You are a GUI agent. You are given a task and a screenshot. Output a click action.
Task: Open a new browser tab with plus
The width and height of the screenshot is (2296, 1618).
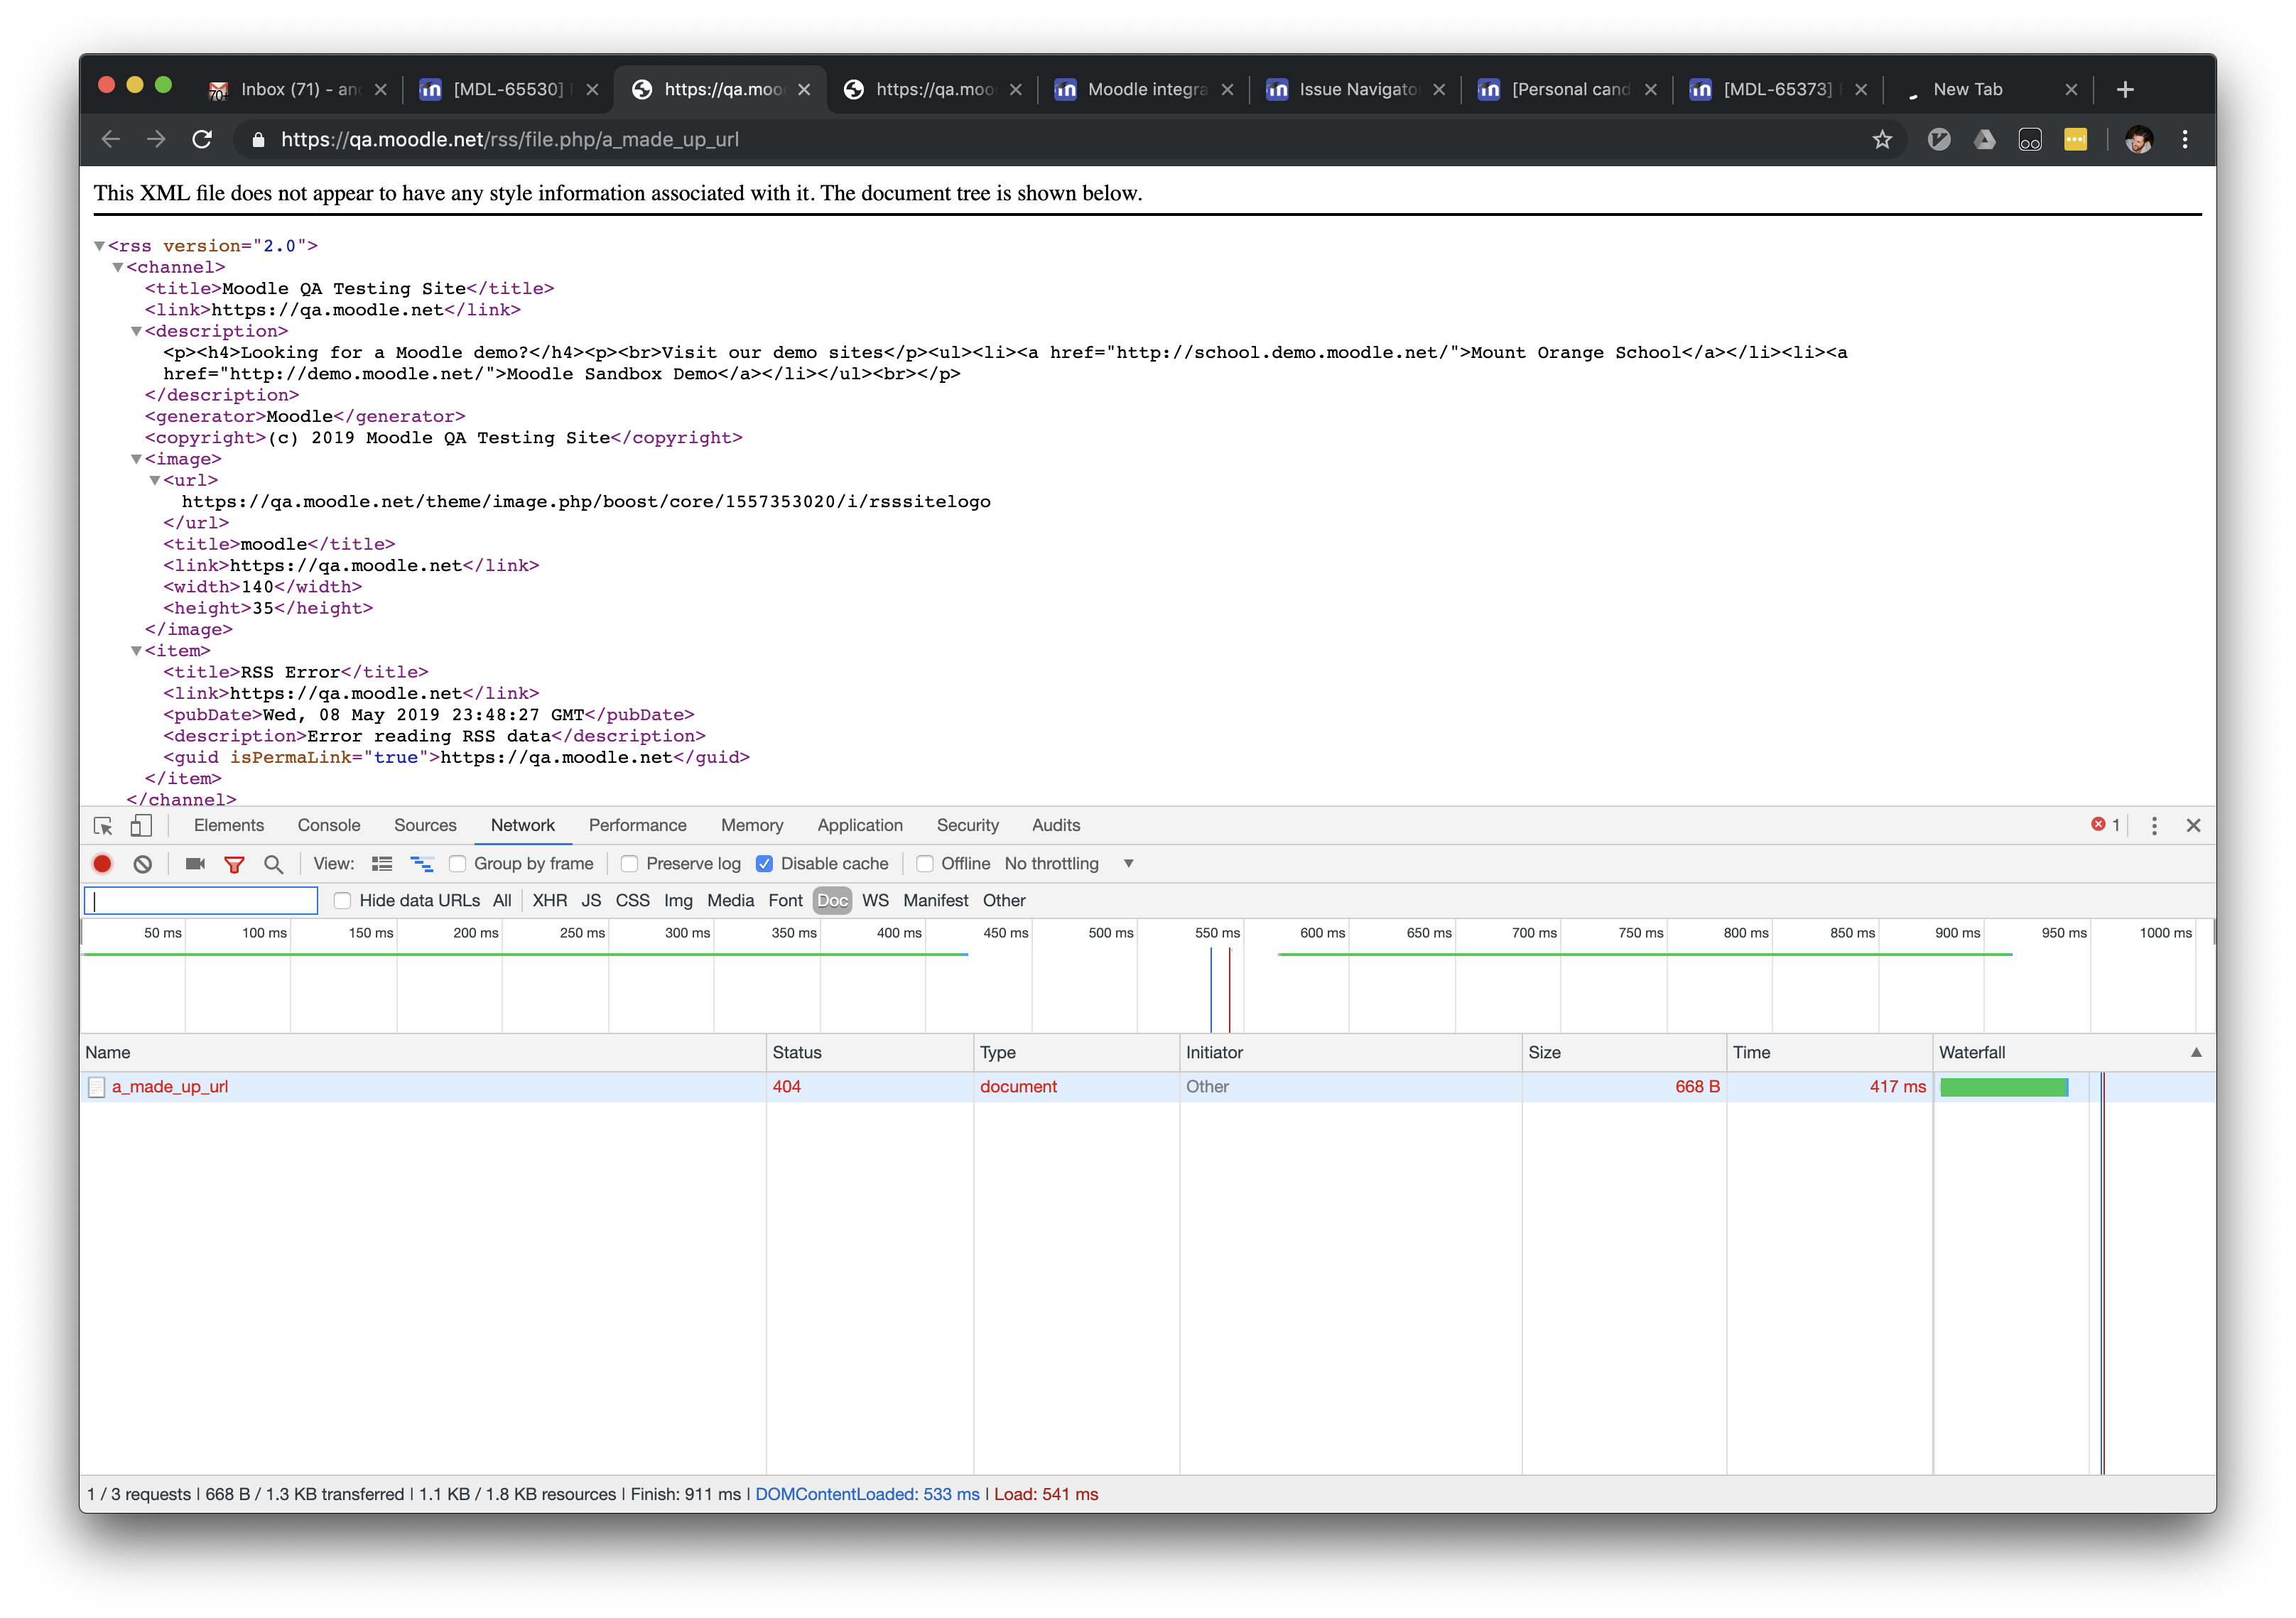[2126, 90]
